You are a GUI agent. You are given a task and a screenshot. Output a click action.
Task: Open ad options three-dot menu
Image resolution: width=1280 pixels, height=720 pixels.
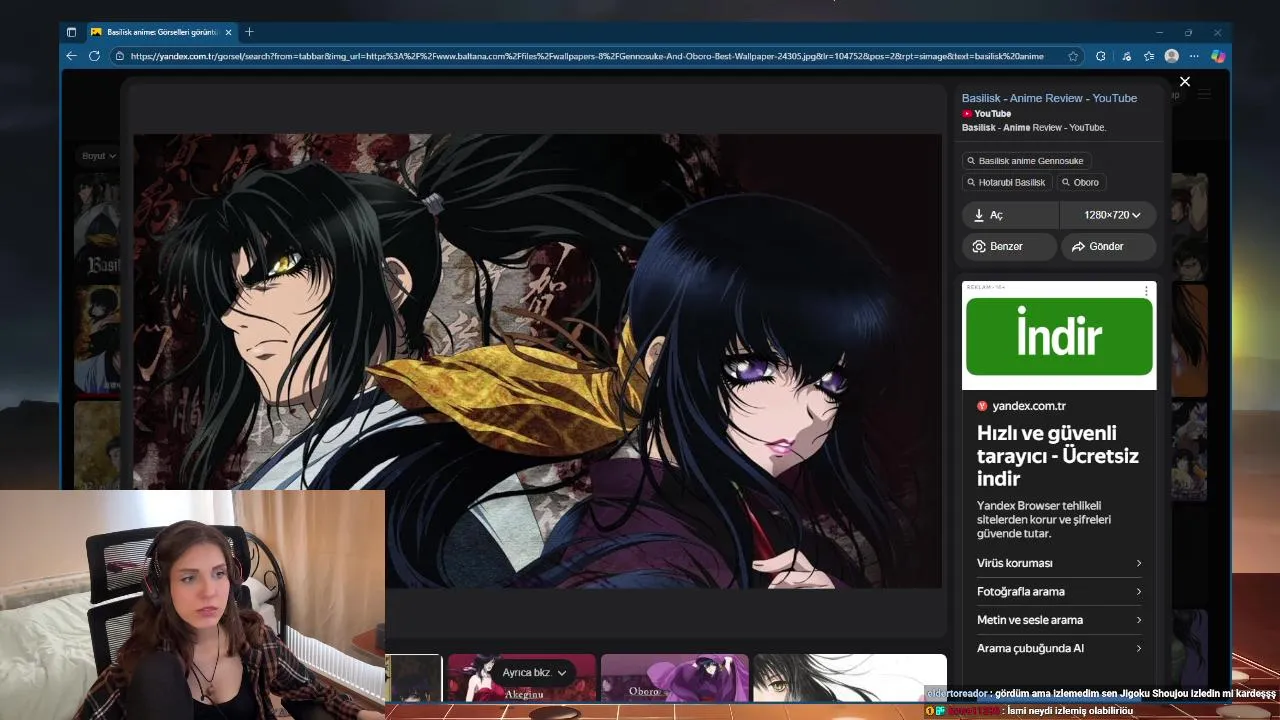pyautogui.click(x=1146, y=291)
